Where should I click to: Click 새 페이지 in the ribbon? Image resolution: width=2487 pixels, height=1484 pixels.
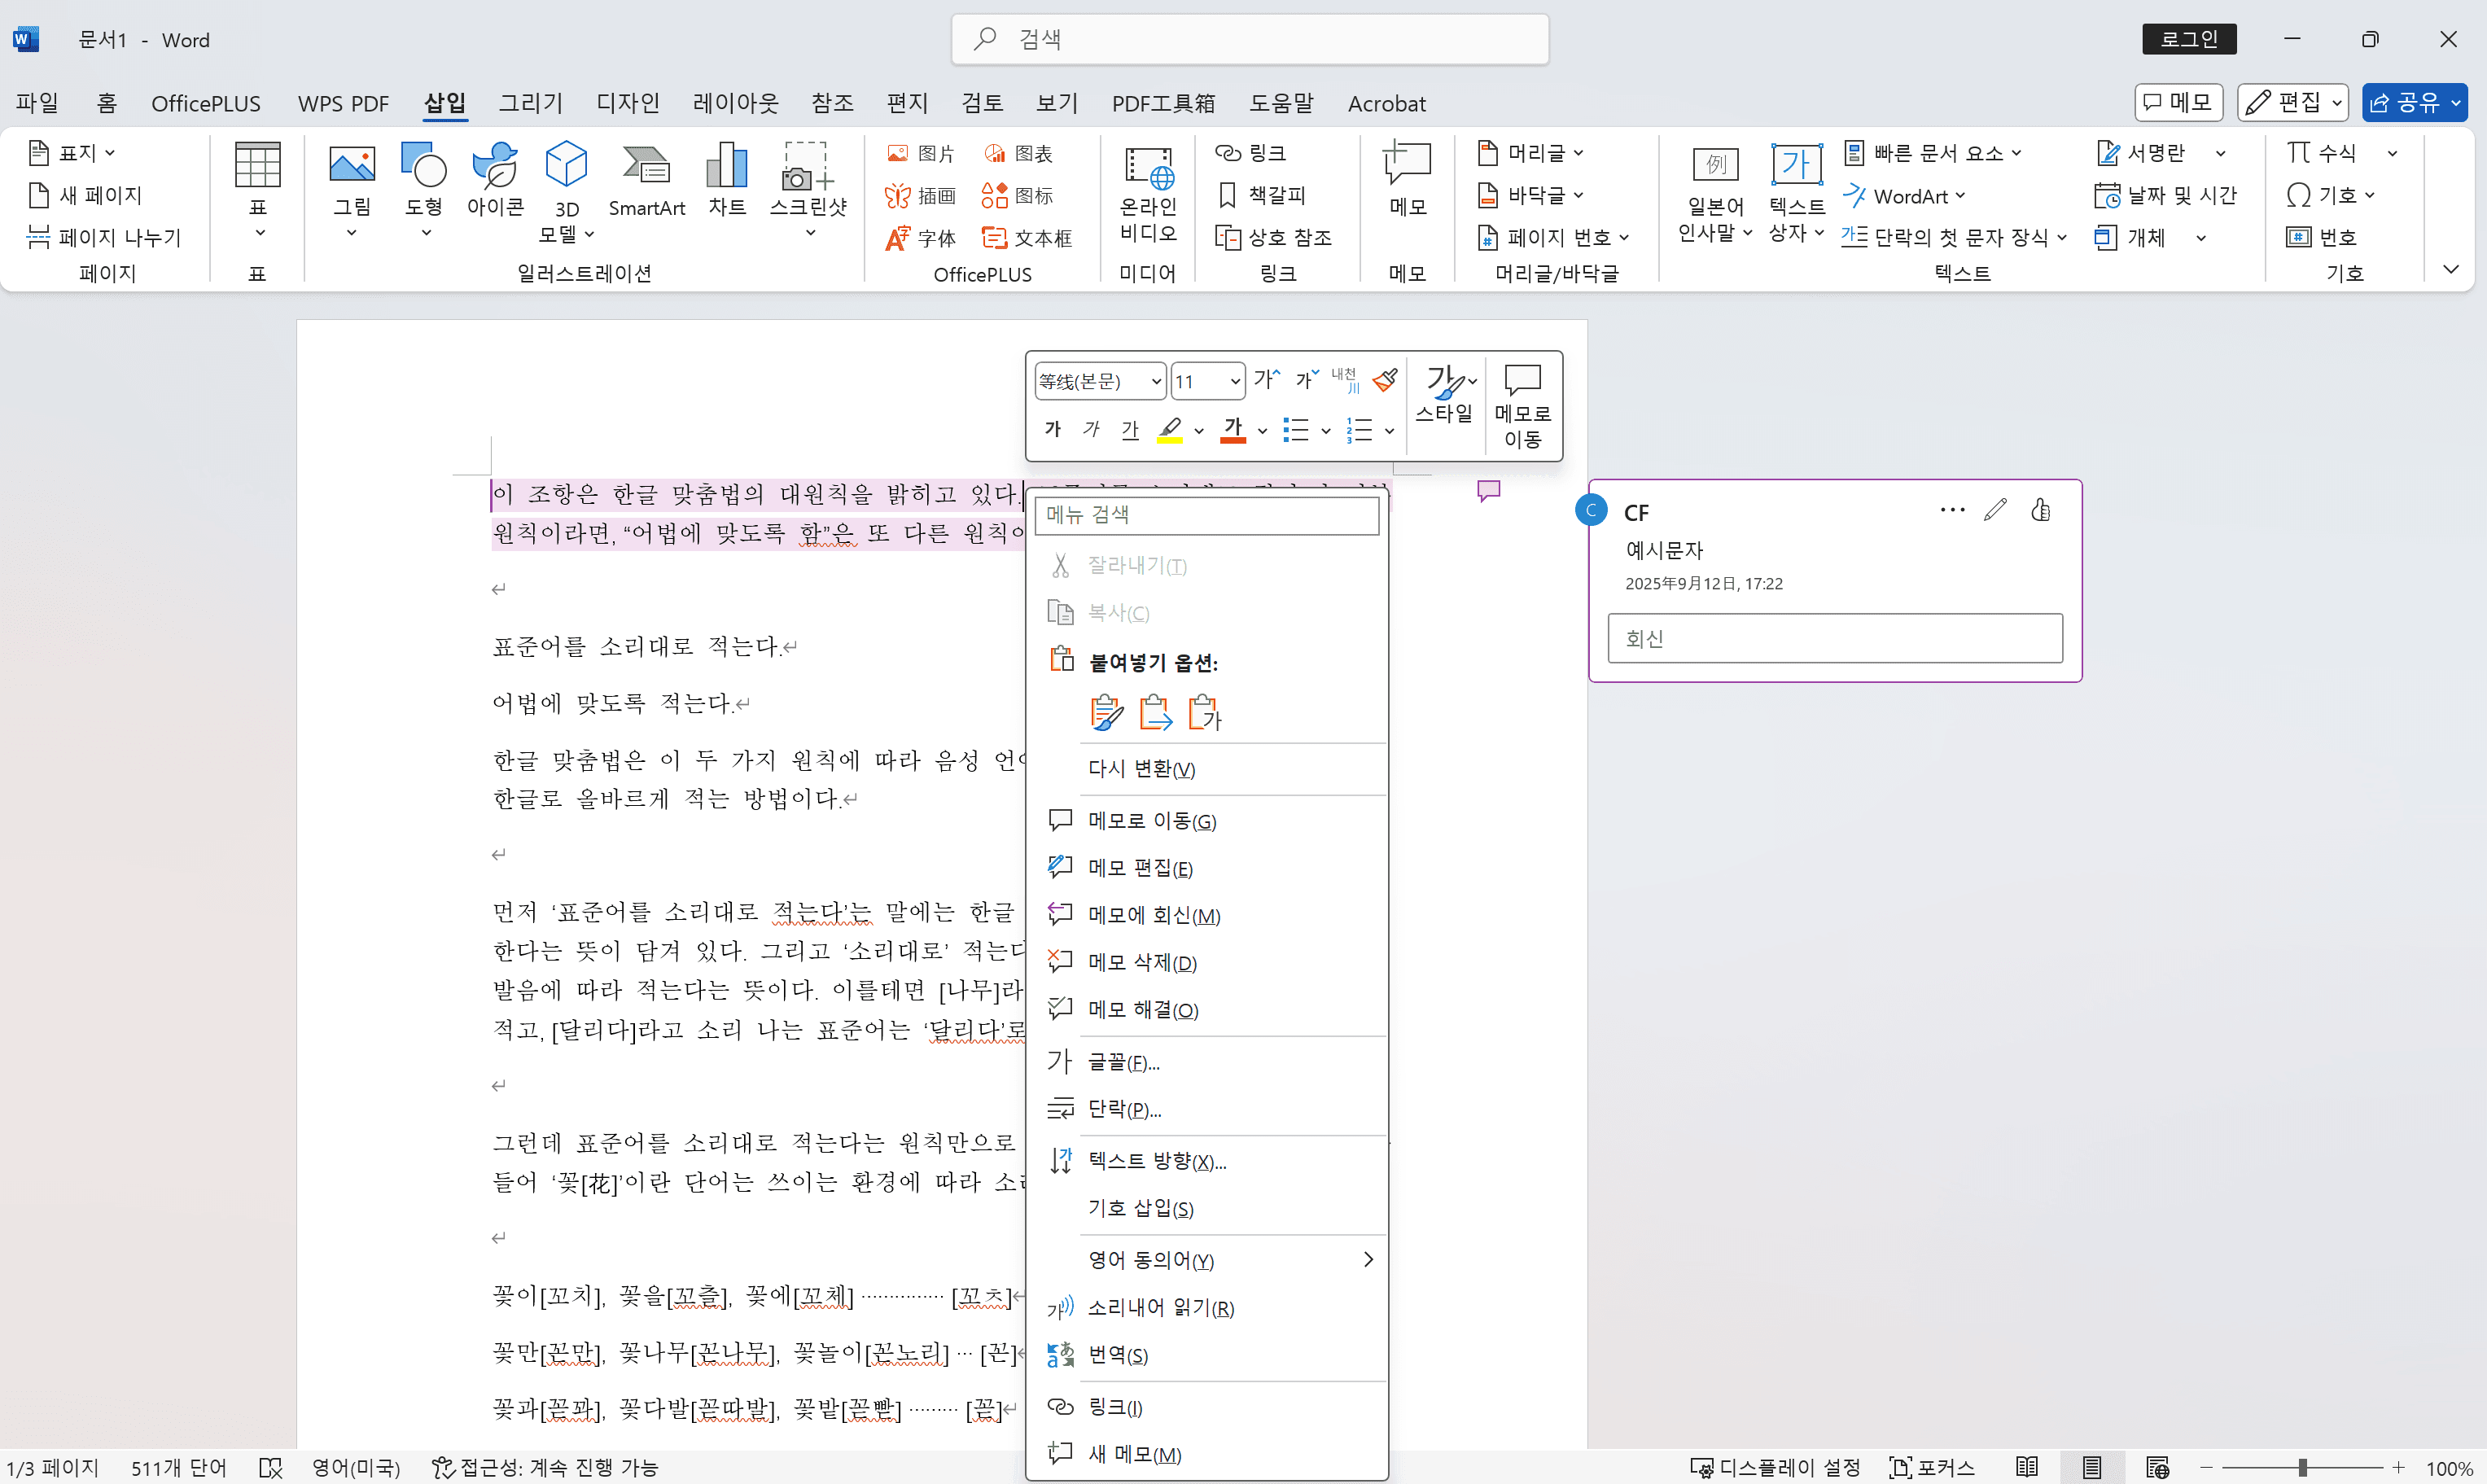coord(86,195)
